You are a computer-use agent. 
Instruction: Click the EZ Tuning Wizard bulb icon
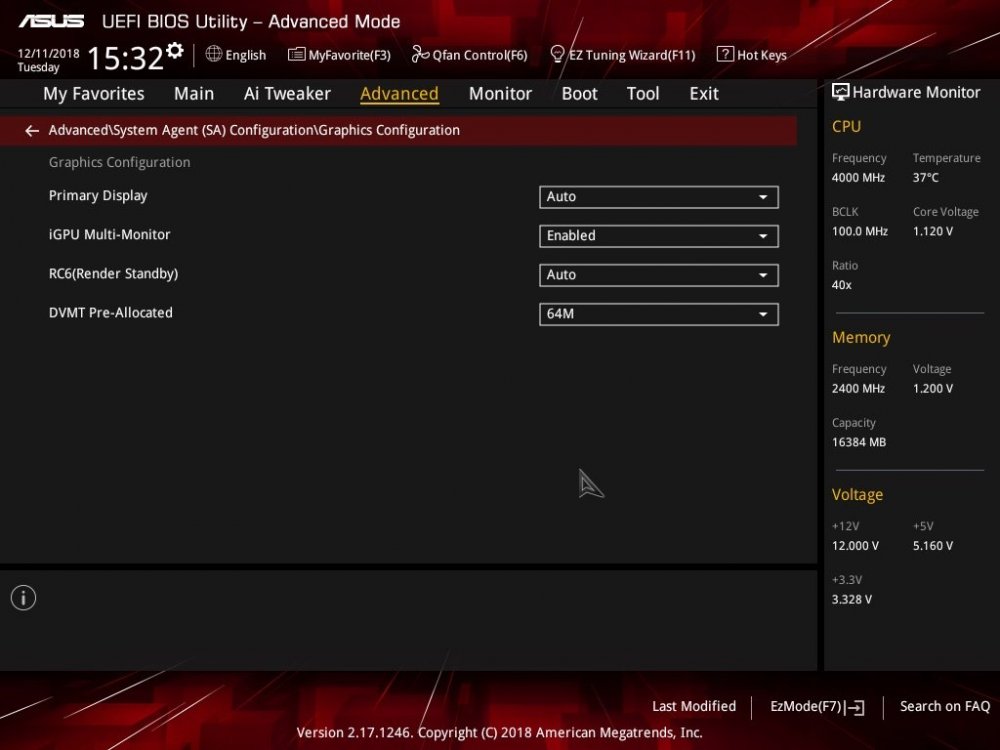[557, 54]
